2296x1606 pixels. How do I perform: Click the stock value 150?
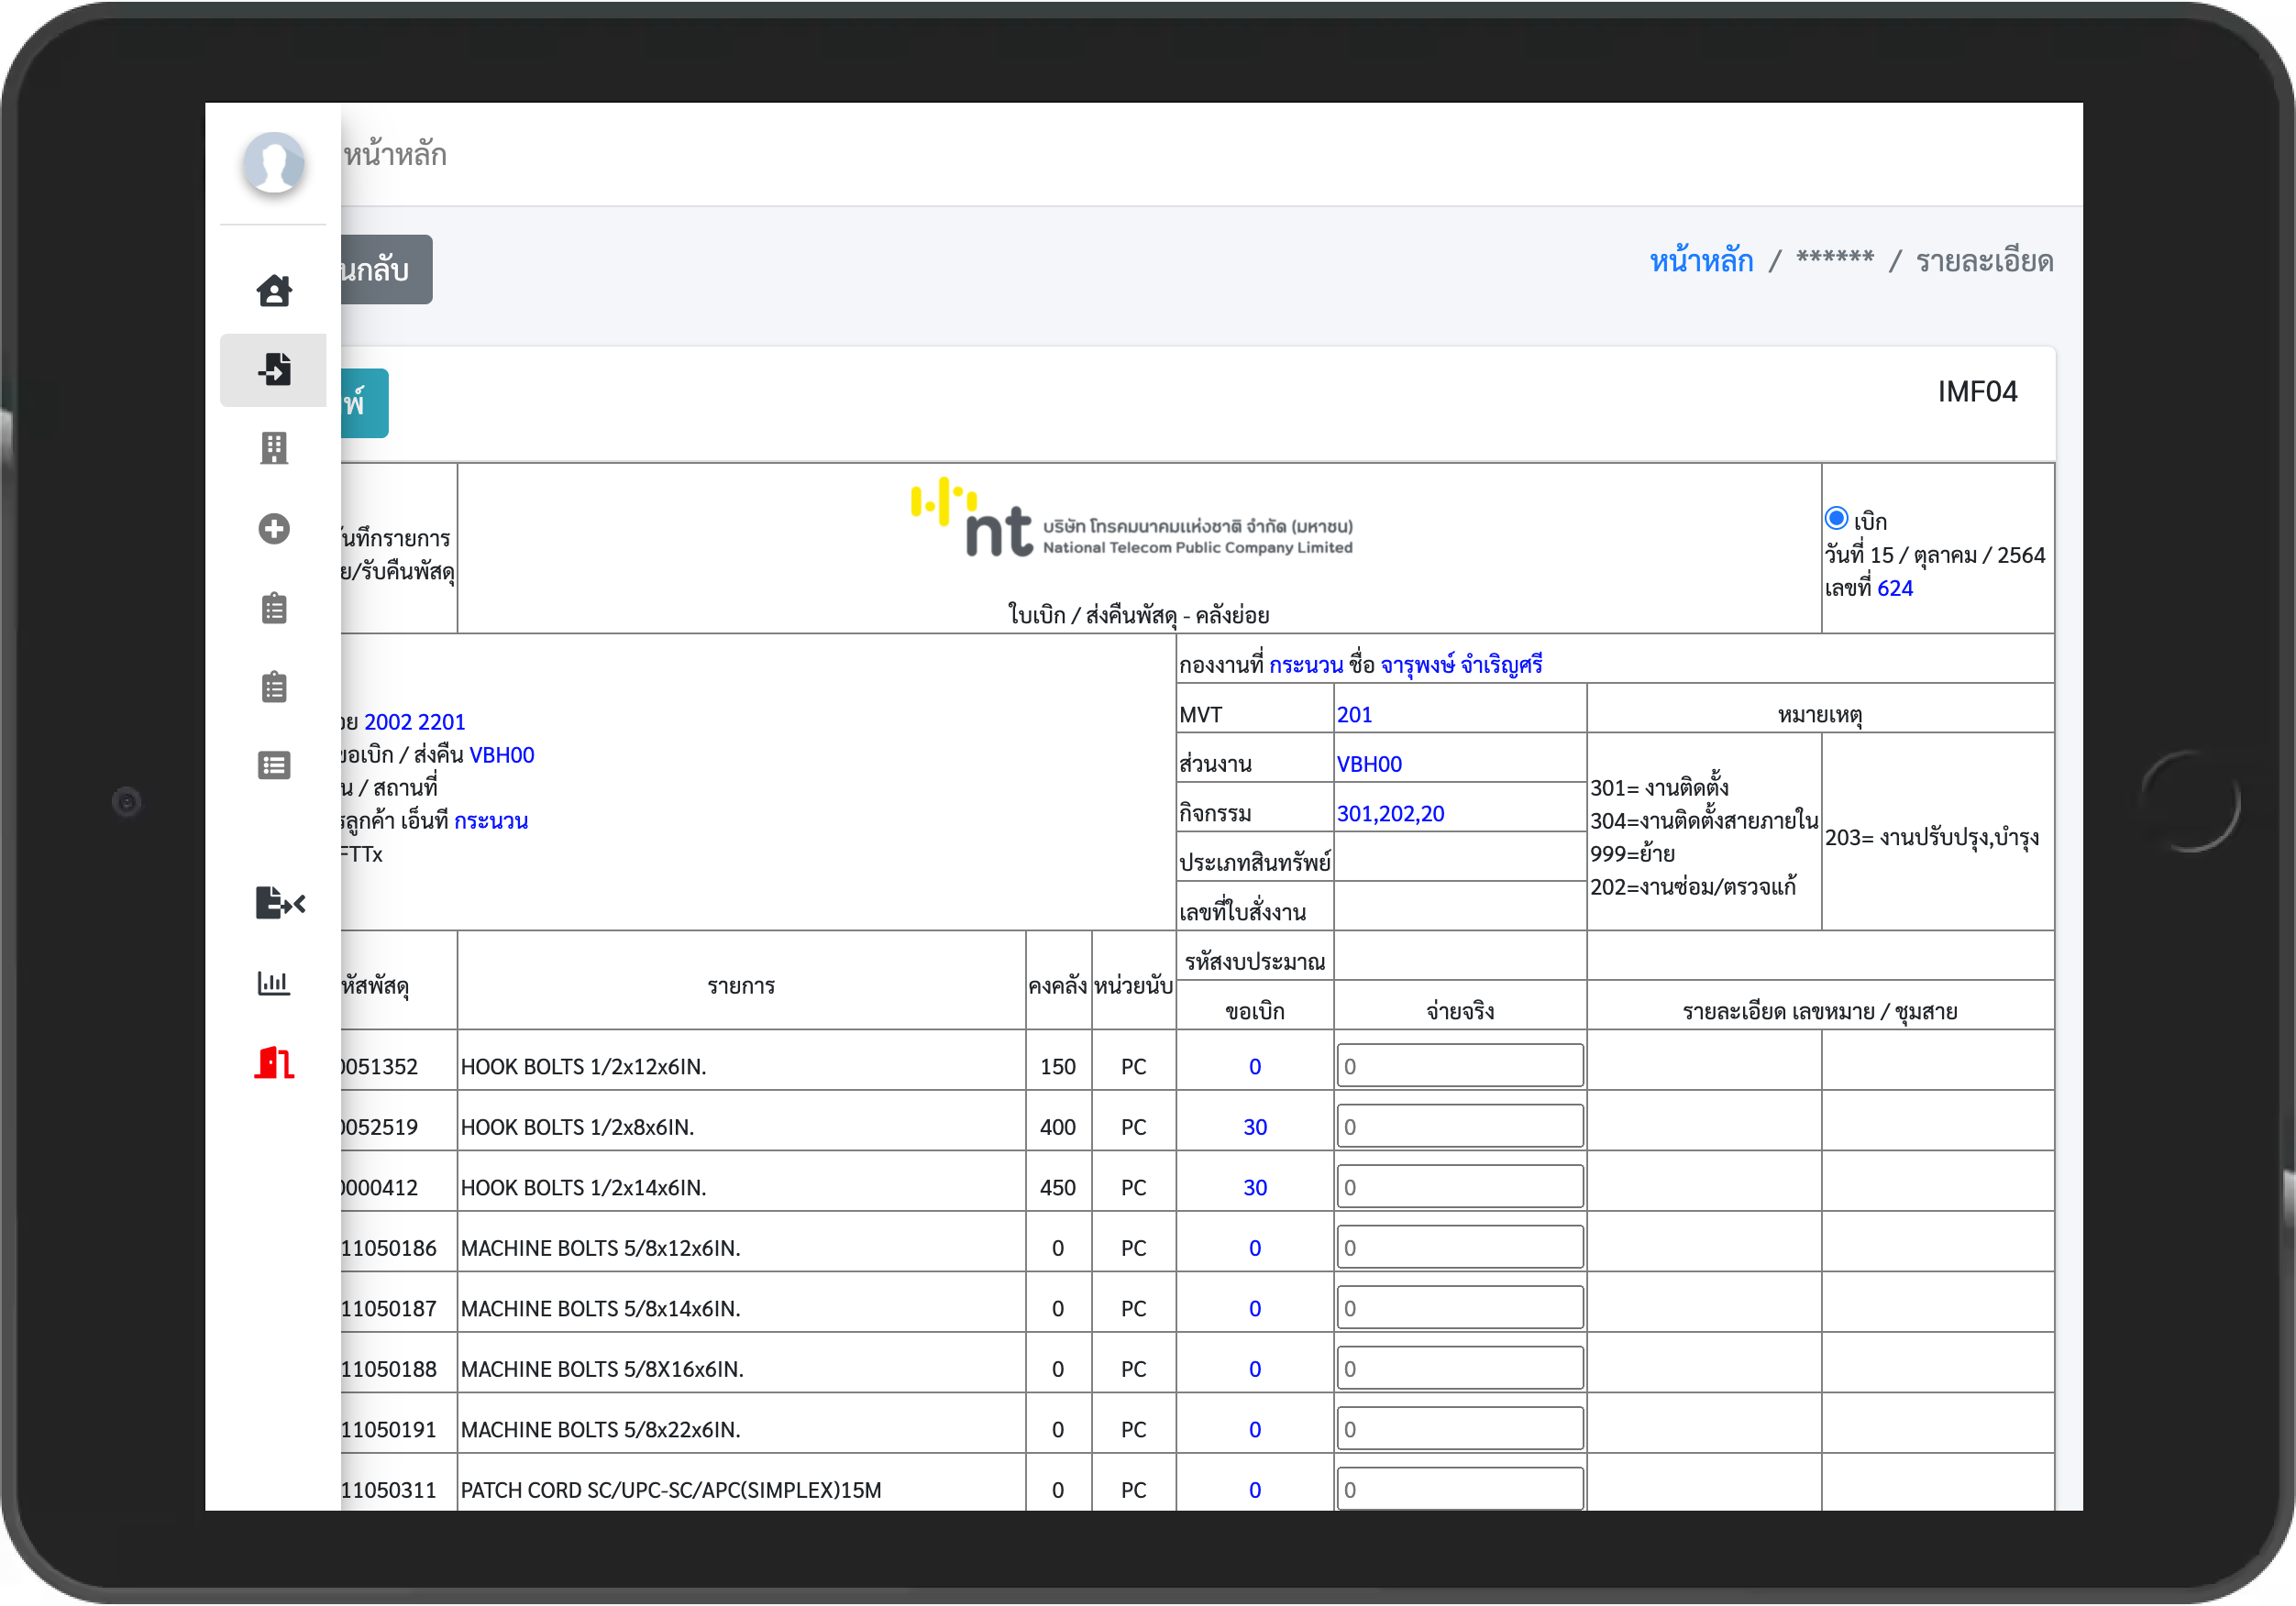point(1057,1066)
